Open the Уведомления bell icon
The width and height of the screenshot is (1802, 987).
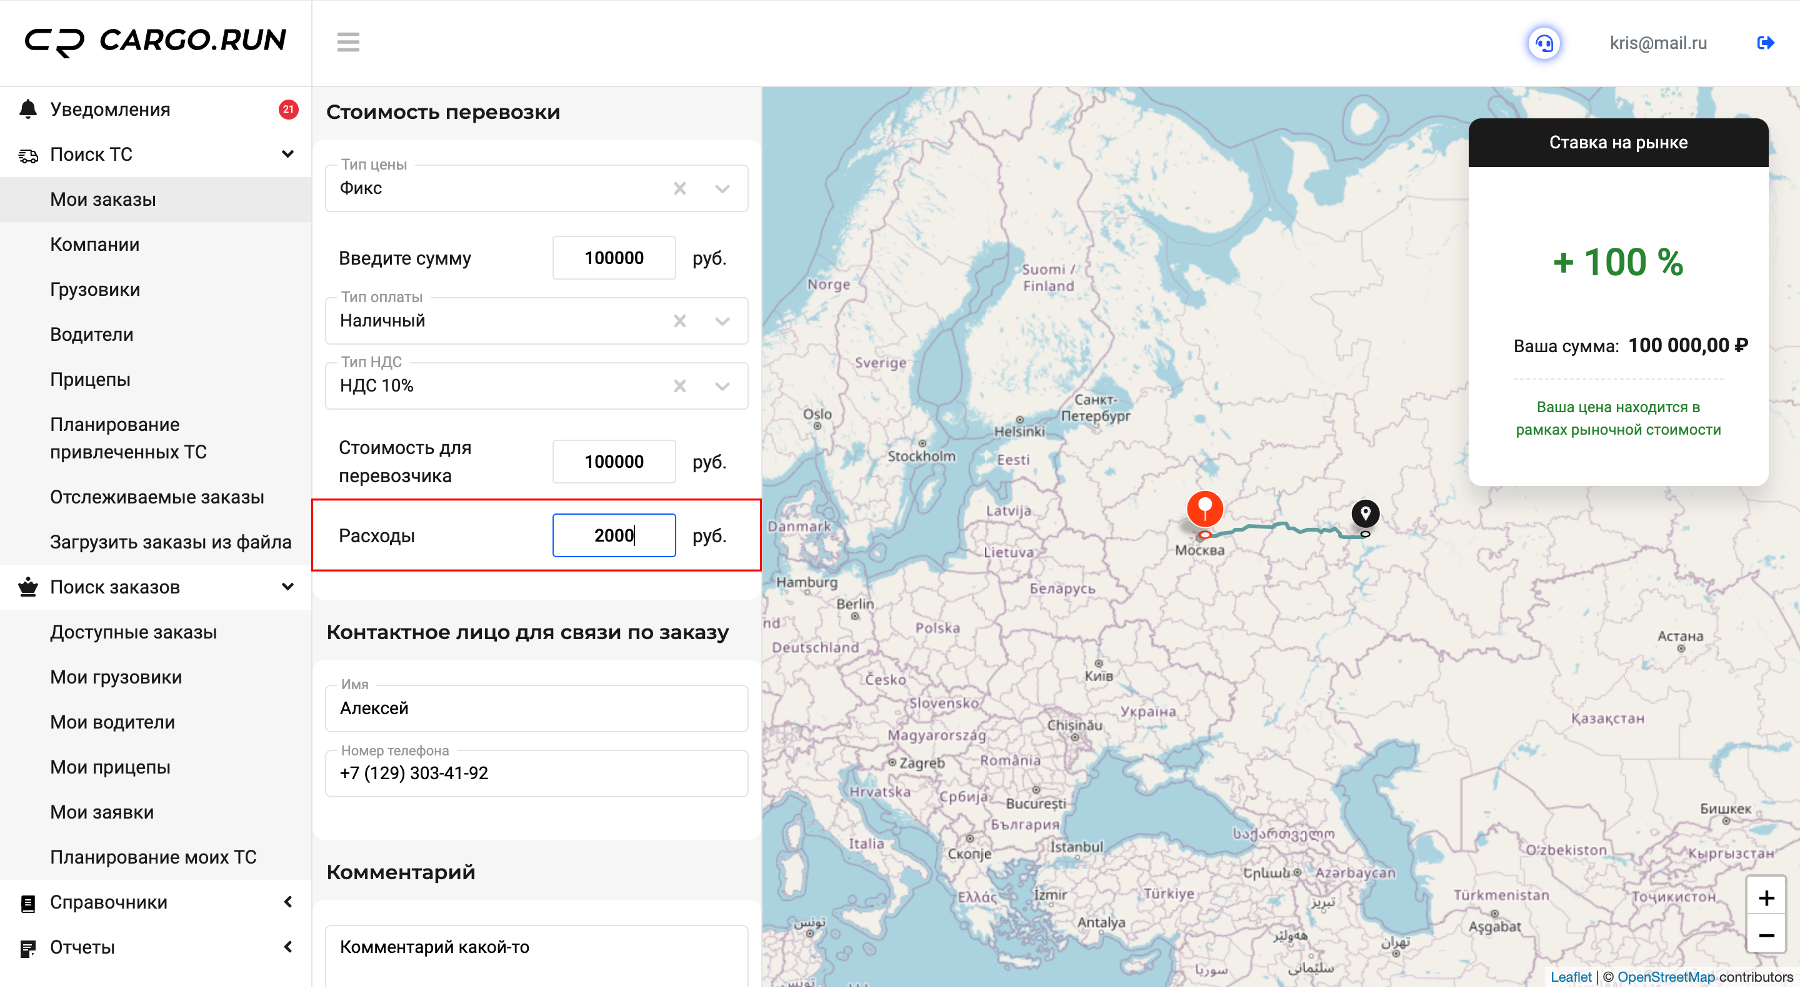pyautogui.click(x=28, y=109)
